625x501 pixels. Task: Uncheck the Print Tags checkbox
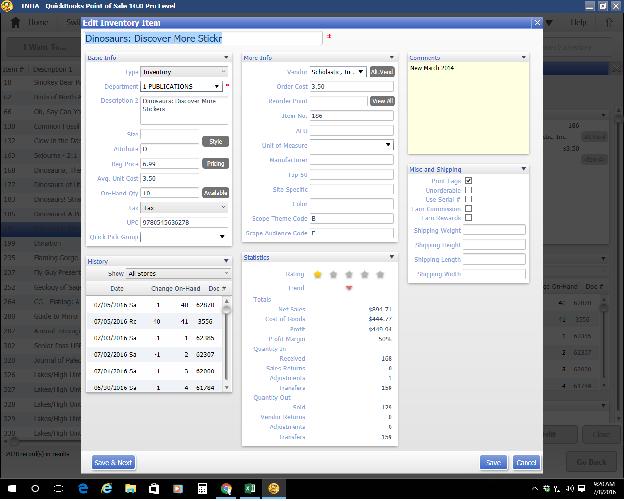468,180
